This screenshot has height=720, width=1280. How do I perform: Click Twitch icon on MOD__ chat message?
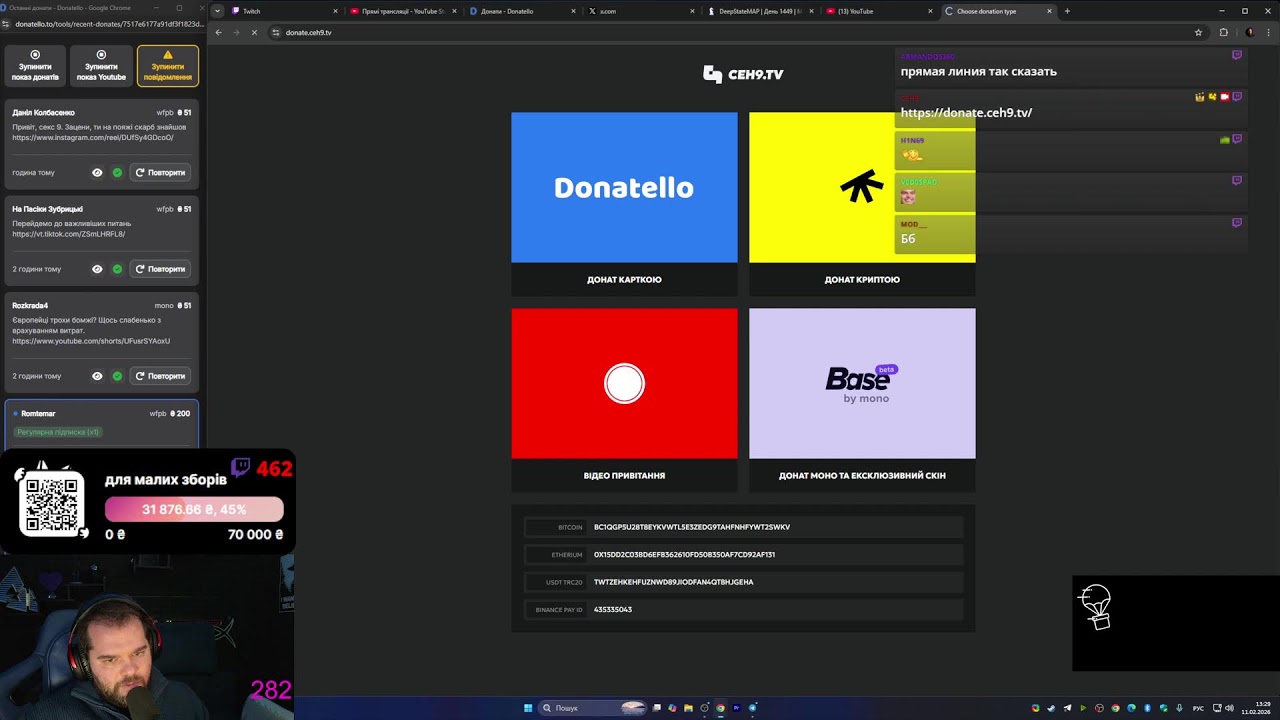click(1237, 223)
